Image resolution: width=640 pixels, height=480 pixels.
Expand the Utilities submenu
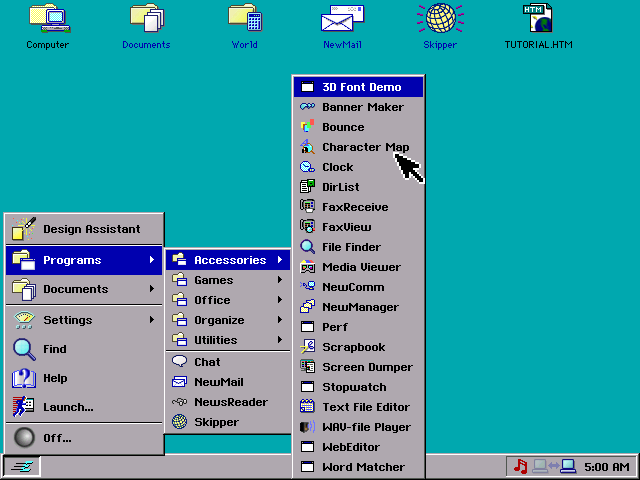[228, 340]
